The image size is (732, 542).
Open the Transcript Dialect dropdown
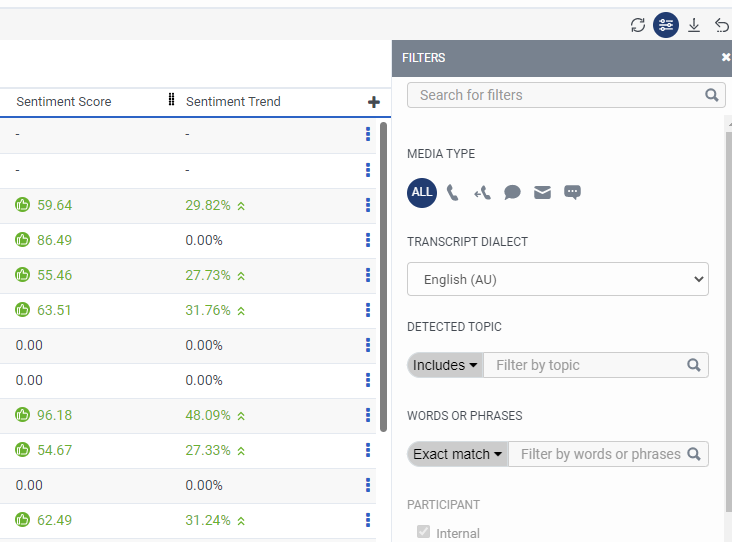pyautogui.click(x=557, y=279)
